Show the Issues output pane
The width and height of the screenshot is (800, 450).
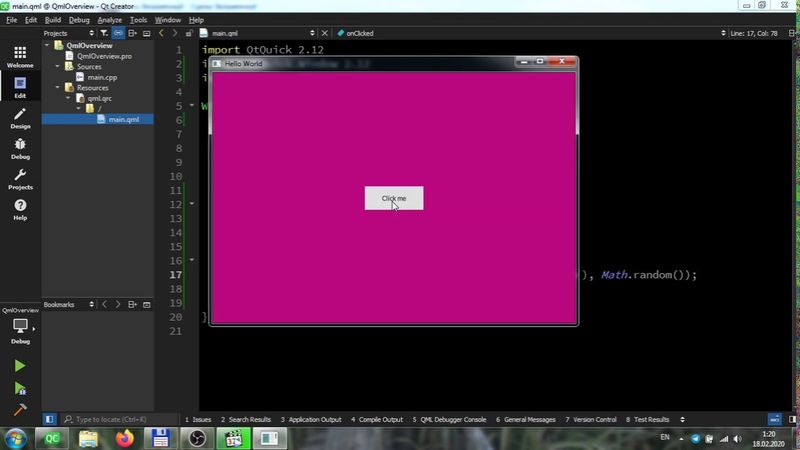click(x=198, y=419)
